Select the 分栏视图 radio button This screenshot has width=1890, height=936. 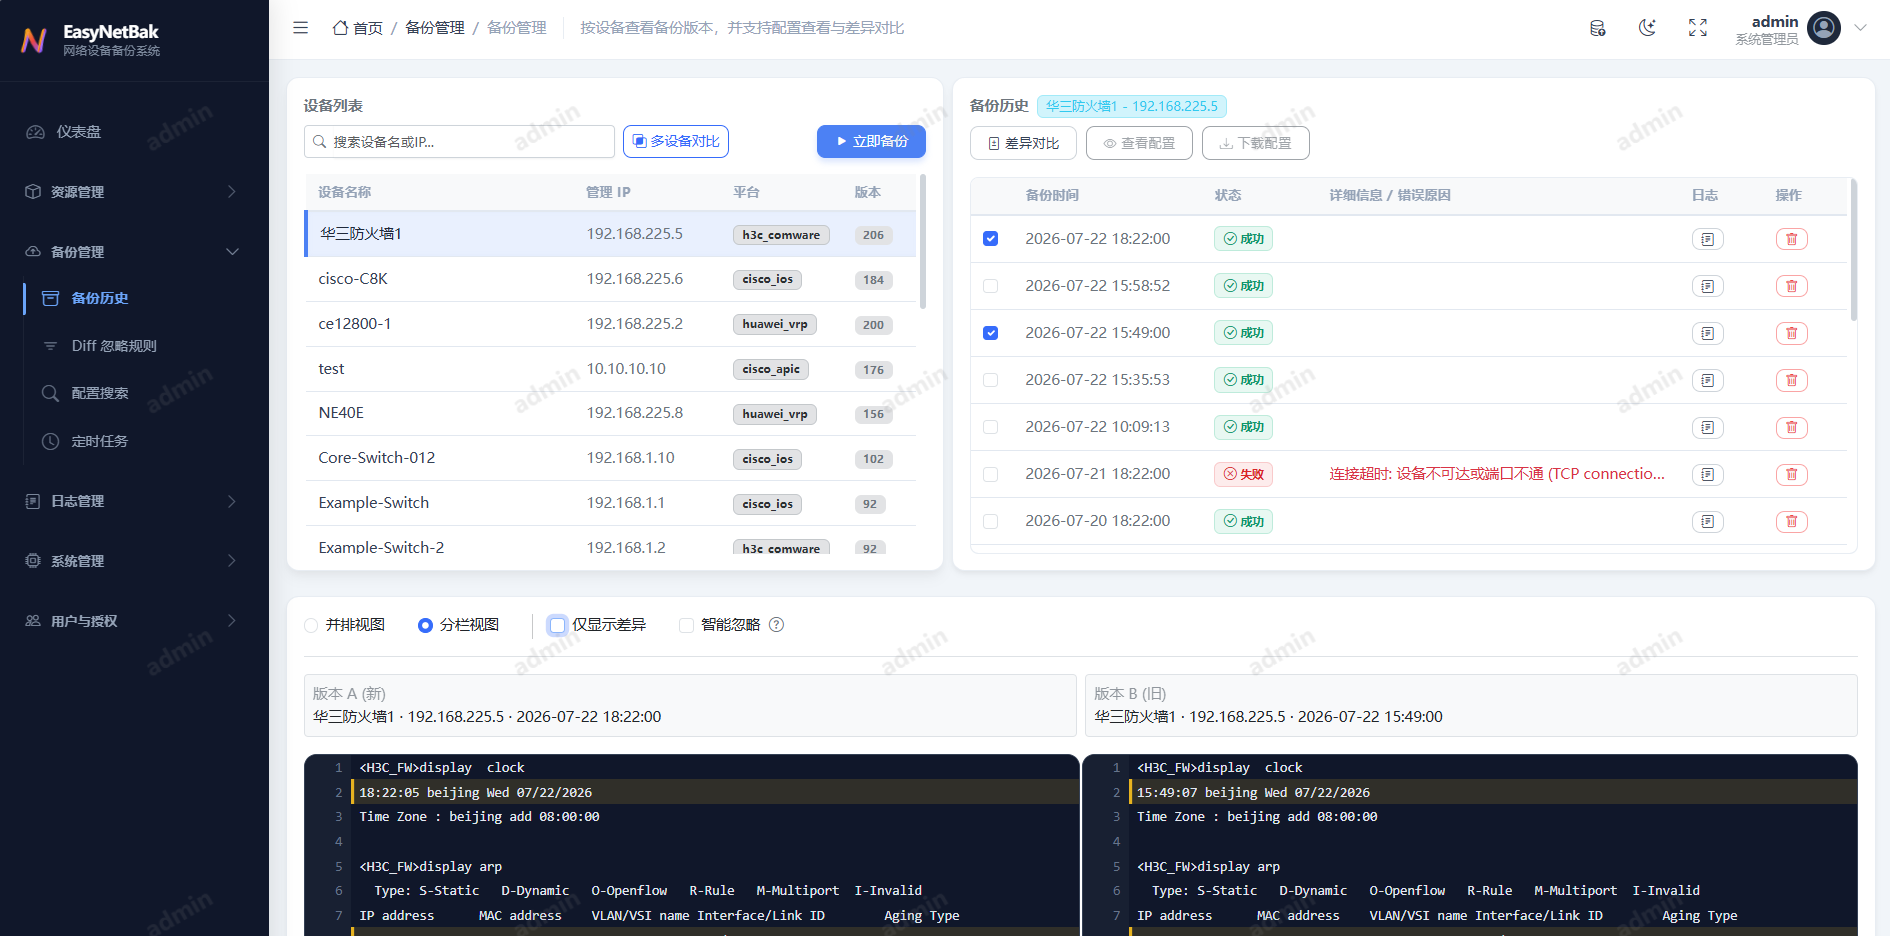425,625
